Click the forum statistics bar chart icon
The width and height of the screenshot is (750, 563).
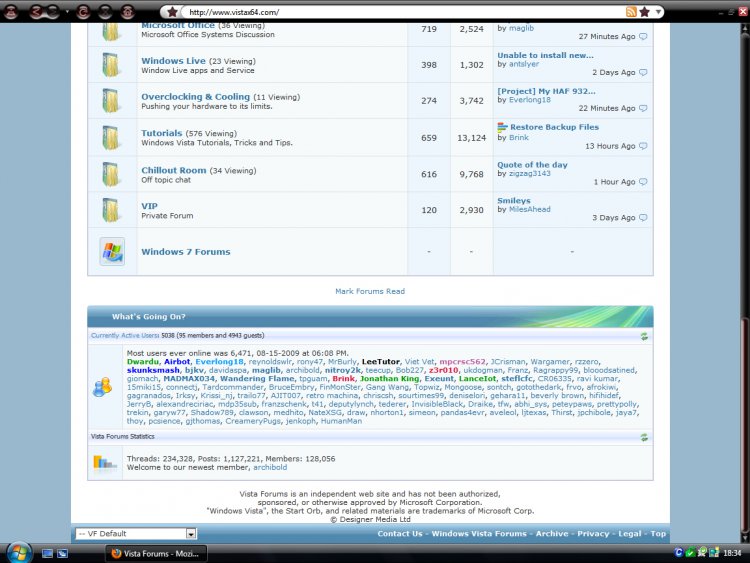point(104,463)
